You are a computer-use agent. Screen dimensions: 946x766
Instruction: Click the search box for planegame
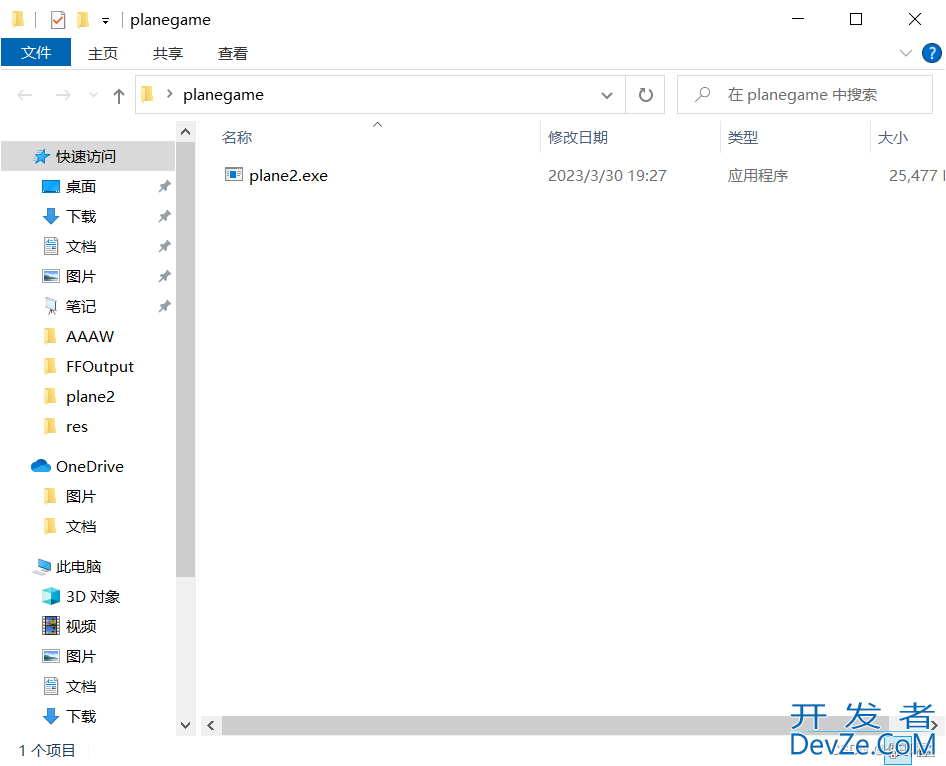pyautogui.click(x=805, y=95)
